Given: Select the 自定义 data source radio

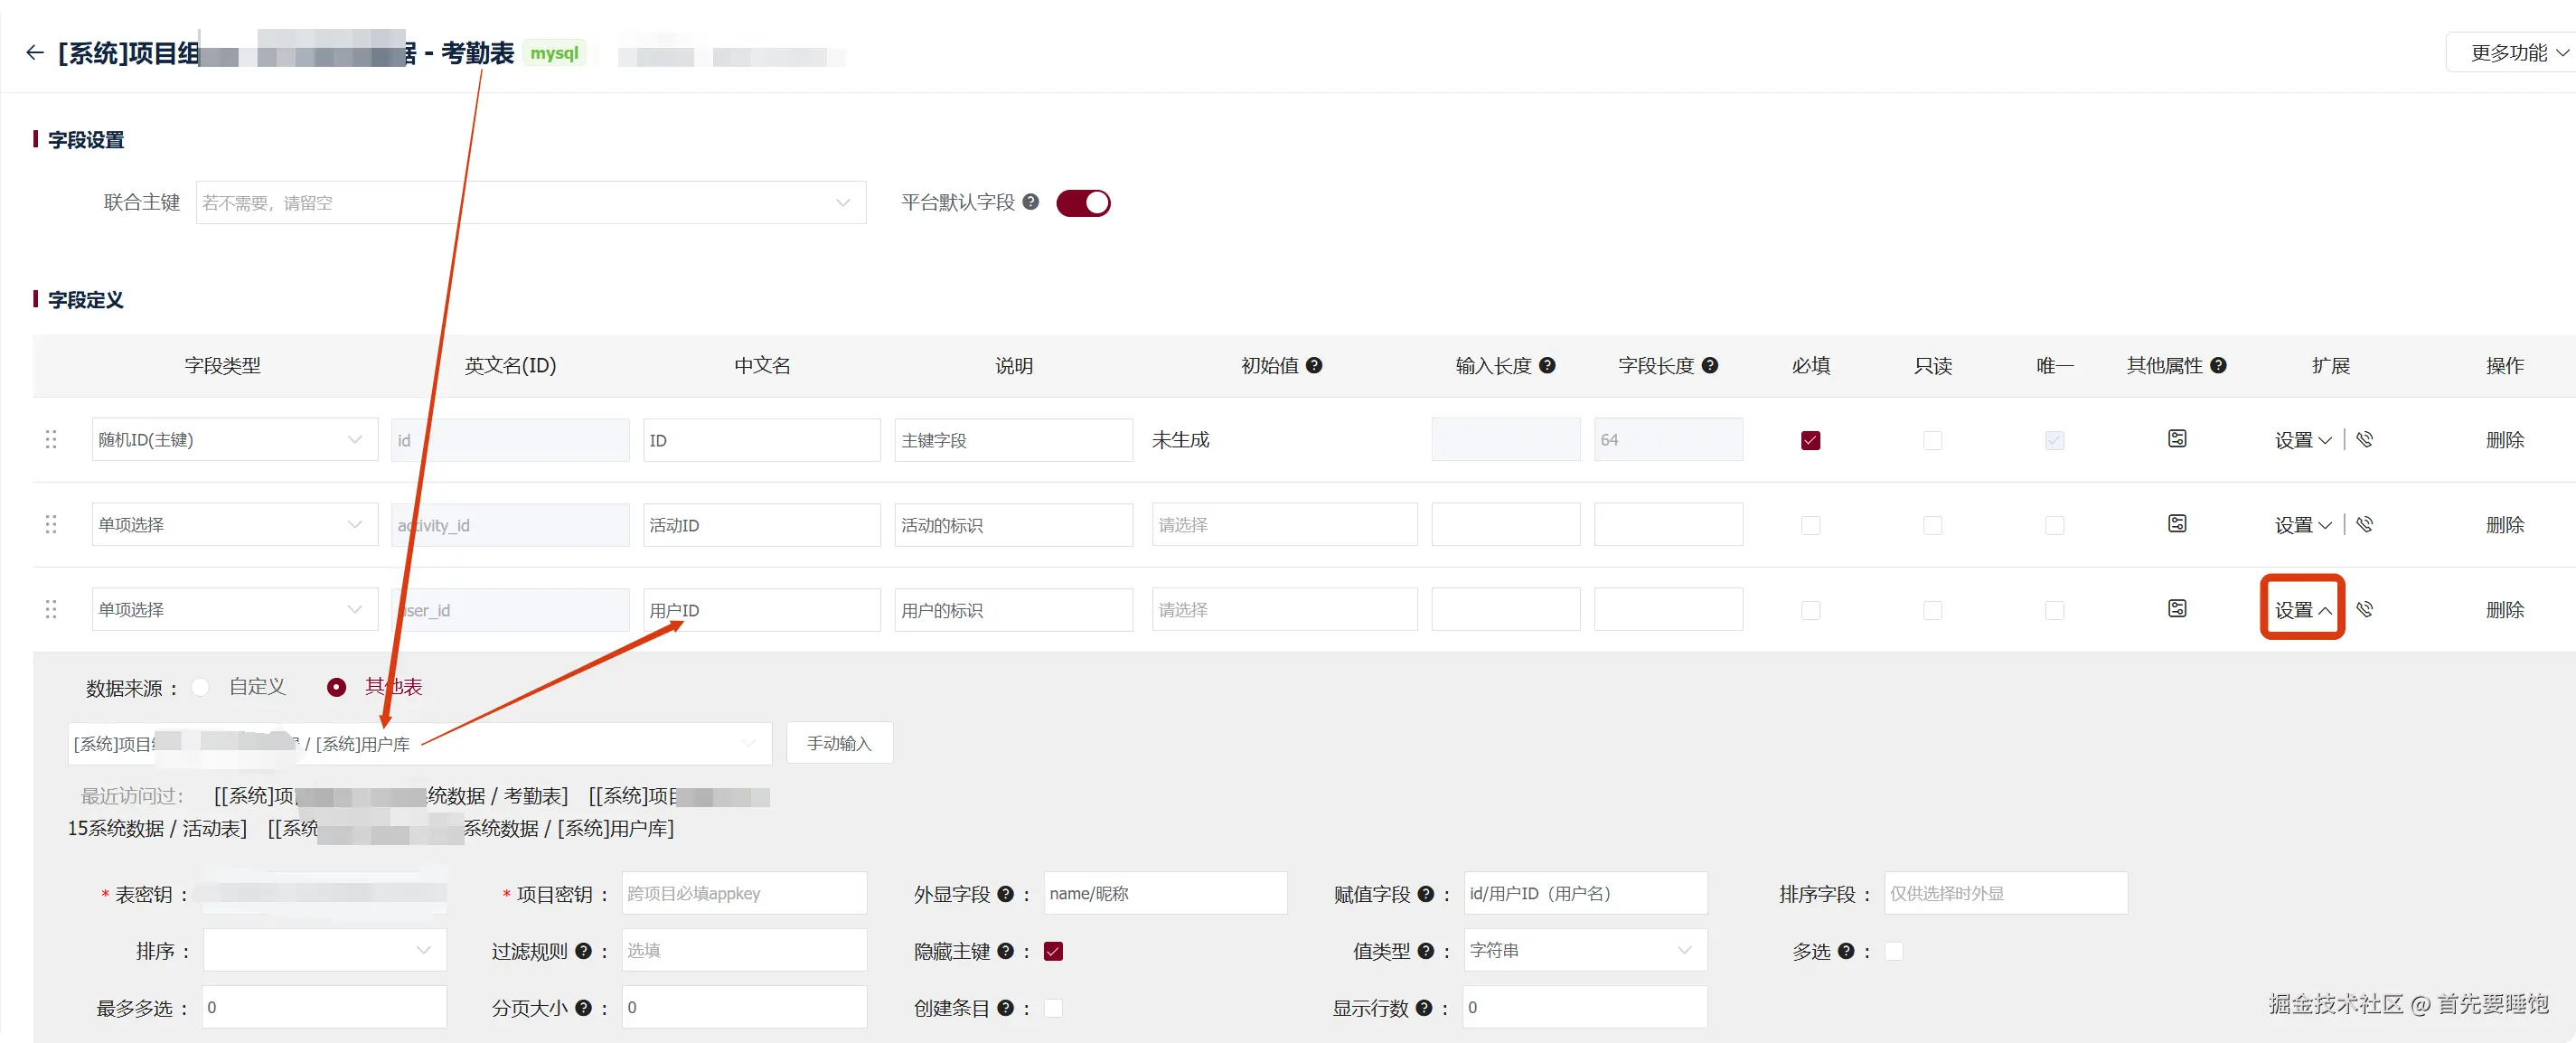Looking at the screenshot, I should (x=201, y=687).
